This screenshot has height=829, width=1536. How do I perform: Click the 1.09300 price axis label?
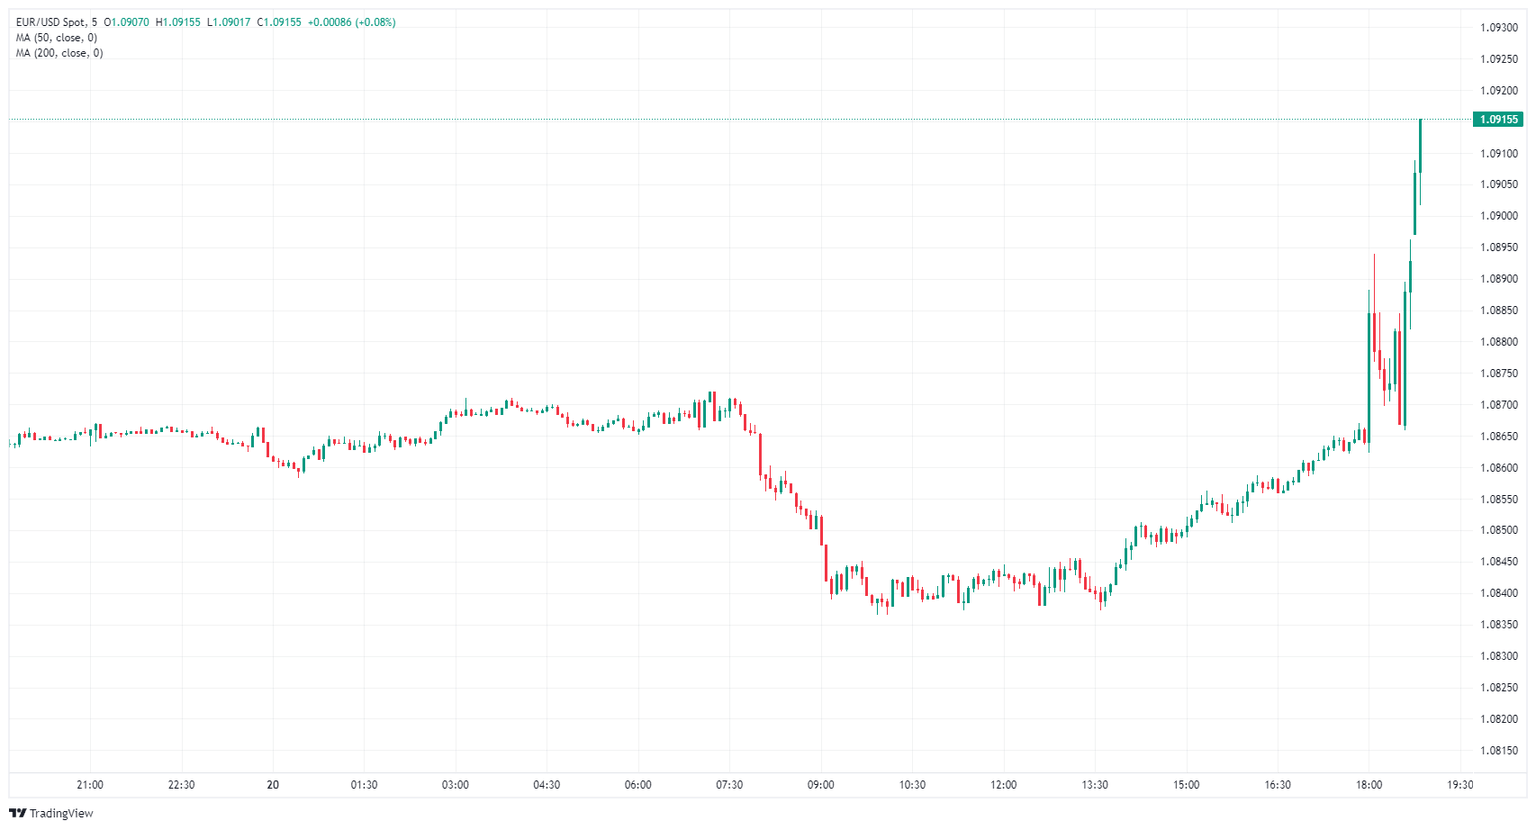click(x=1498, y=28)
